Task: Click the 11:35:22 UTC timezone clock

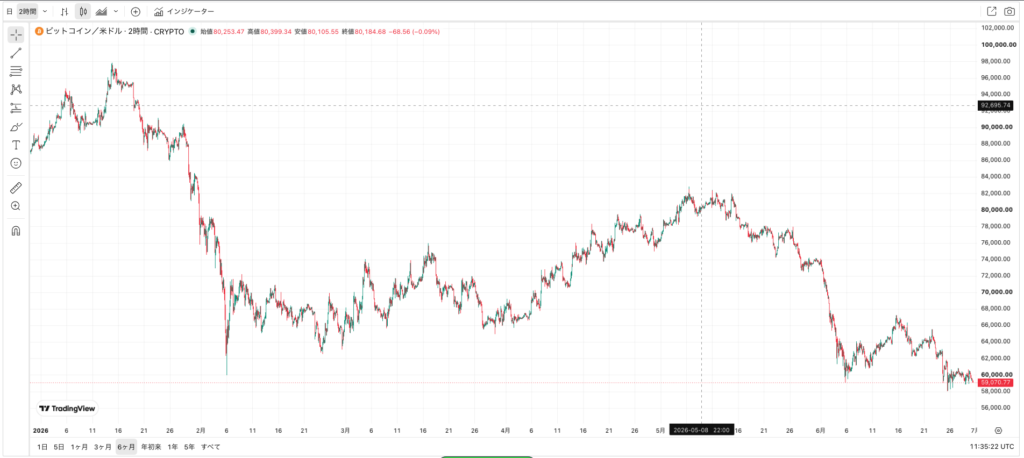Action: pyautogui.click(x=991, y=447)
